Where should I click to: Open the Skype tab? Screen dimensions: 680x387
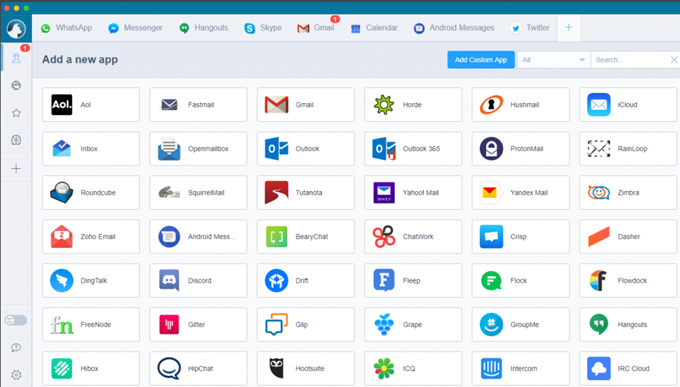coord(263,28)
